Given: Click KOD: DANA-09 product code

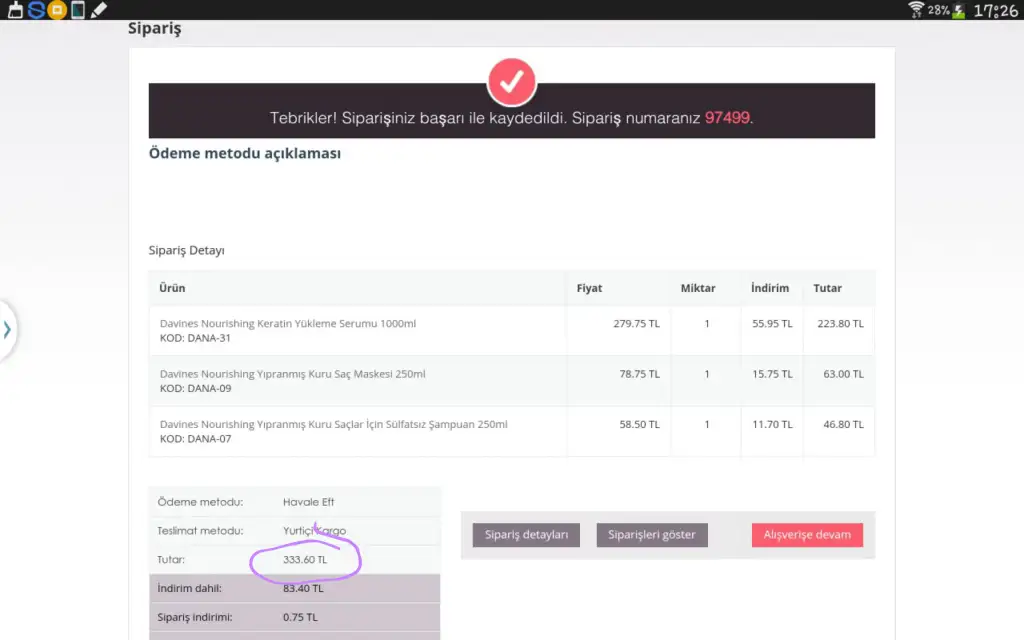Looking at the screenshot, I should pyautogui.click(x=195, y=388).
